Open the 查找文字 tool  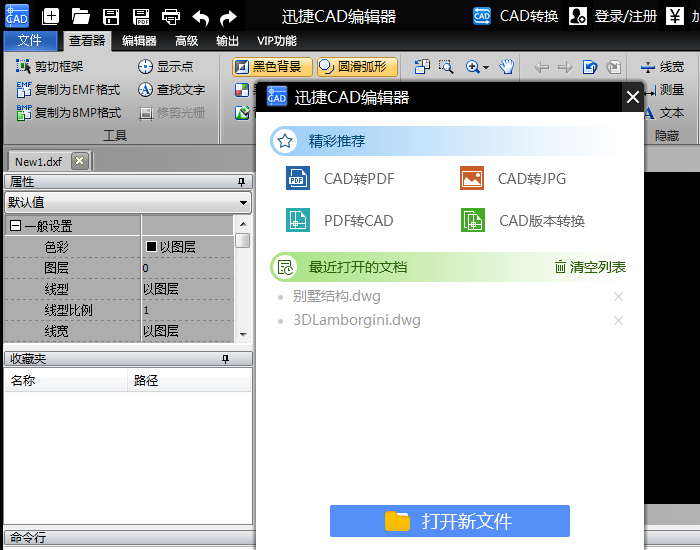(171, 90)
